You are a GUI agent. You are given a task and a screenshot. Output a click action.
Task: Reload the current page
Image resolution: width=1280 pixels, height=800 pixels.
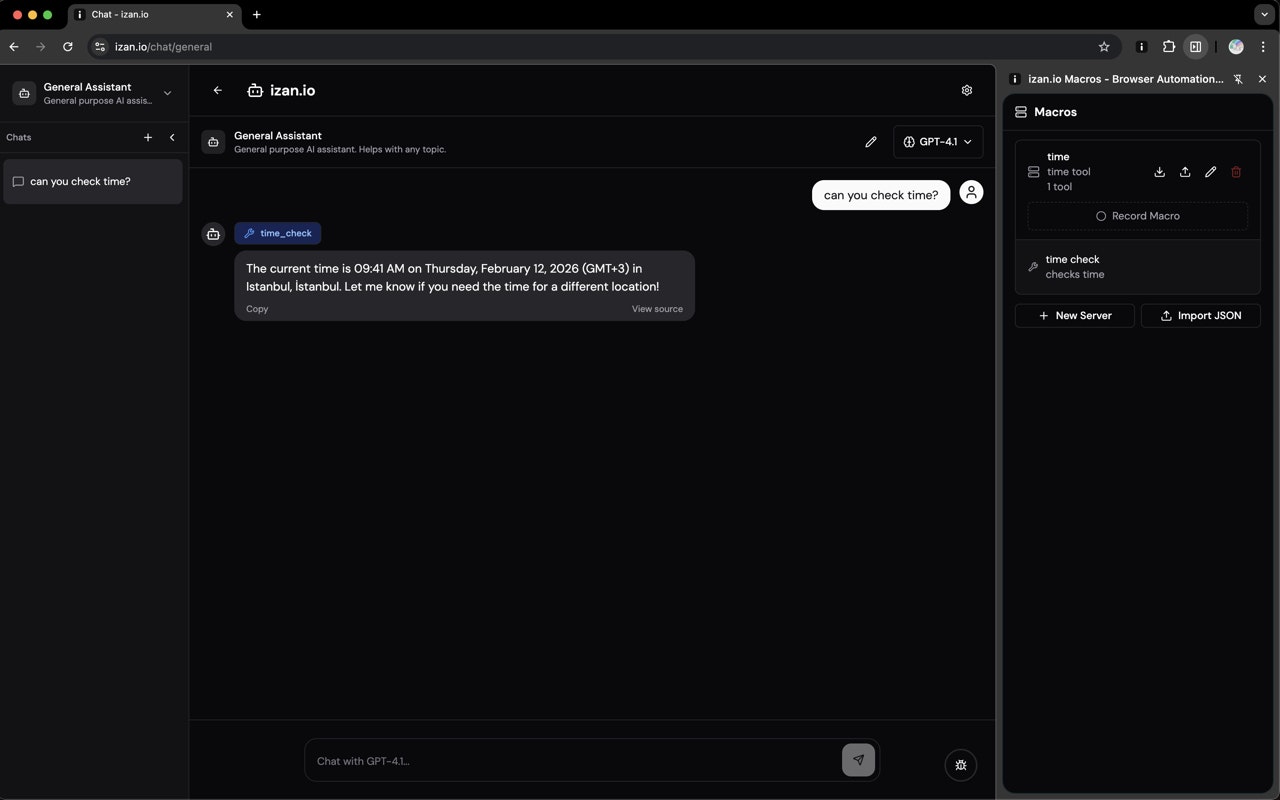pyautogui.click(x=67, y=47)
